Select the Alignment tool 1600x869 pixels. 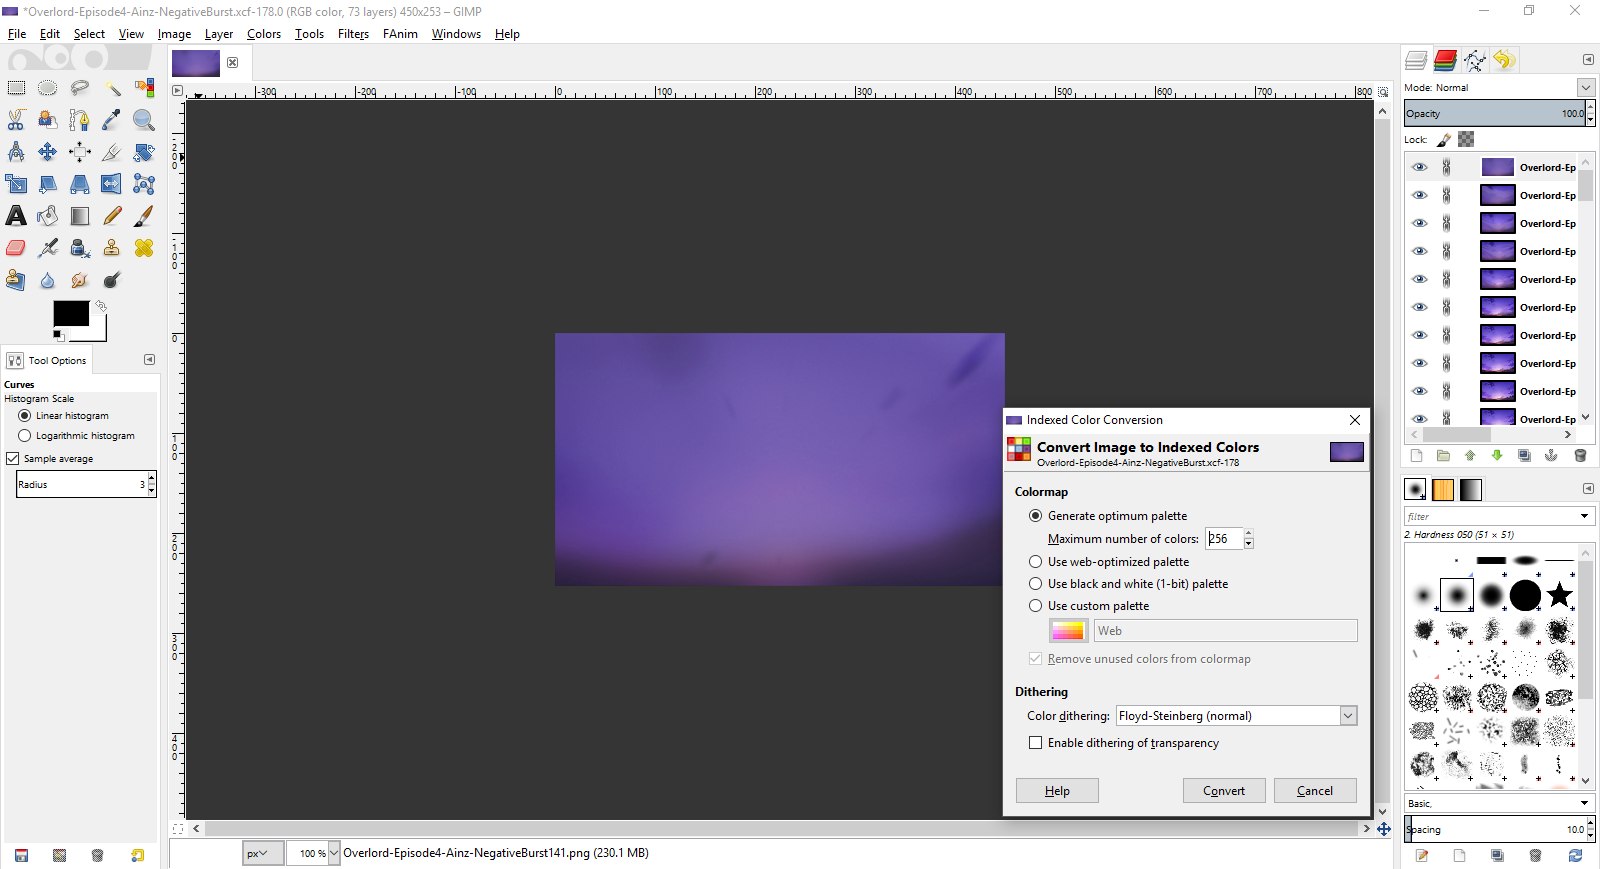click(80, 152)
